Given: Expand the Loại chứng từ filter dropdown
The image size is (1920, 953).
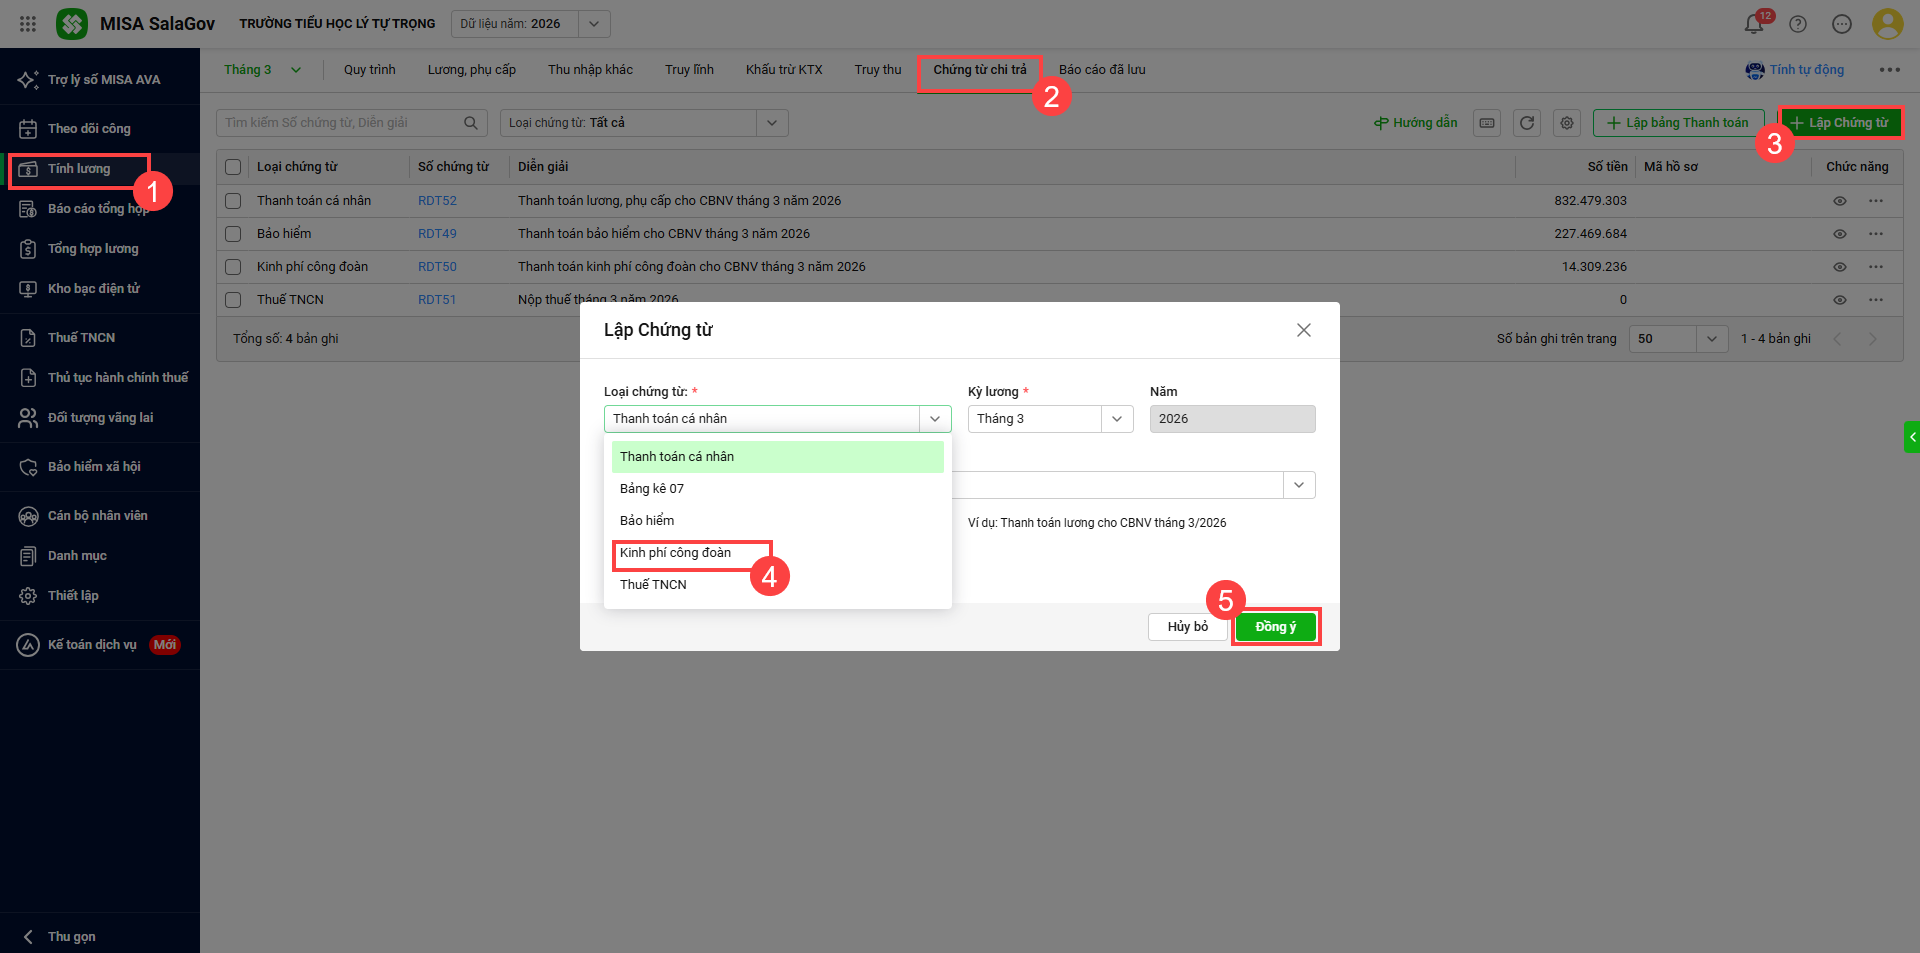Looking at the screenshot, I should tap(771, 123).
